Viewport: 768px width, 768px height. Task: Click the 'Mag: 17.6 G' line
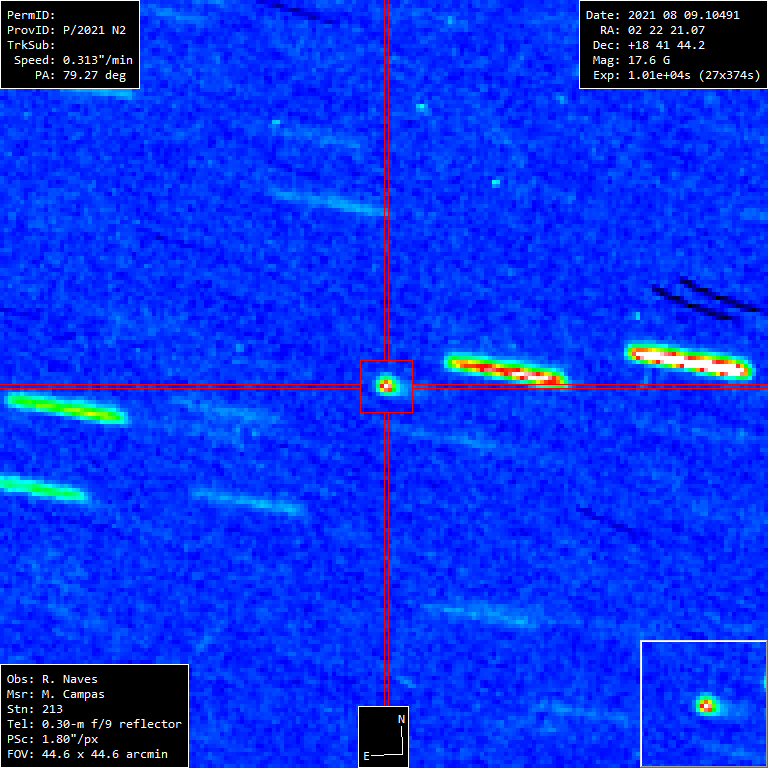(x=631, y=60)
